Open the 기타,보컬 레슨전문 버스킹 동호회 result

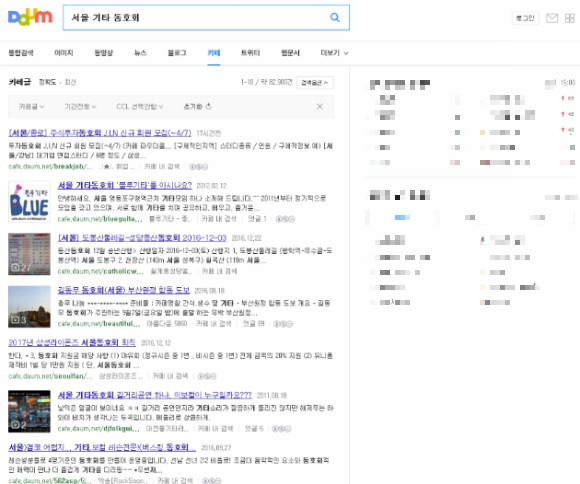tap(102, 447)
